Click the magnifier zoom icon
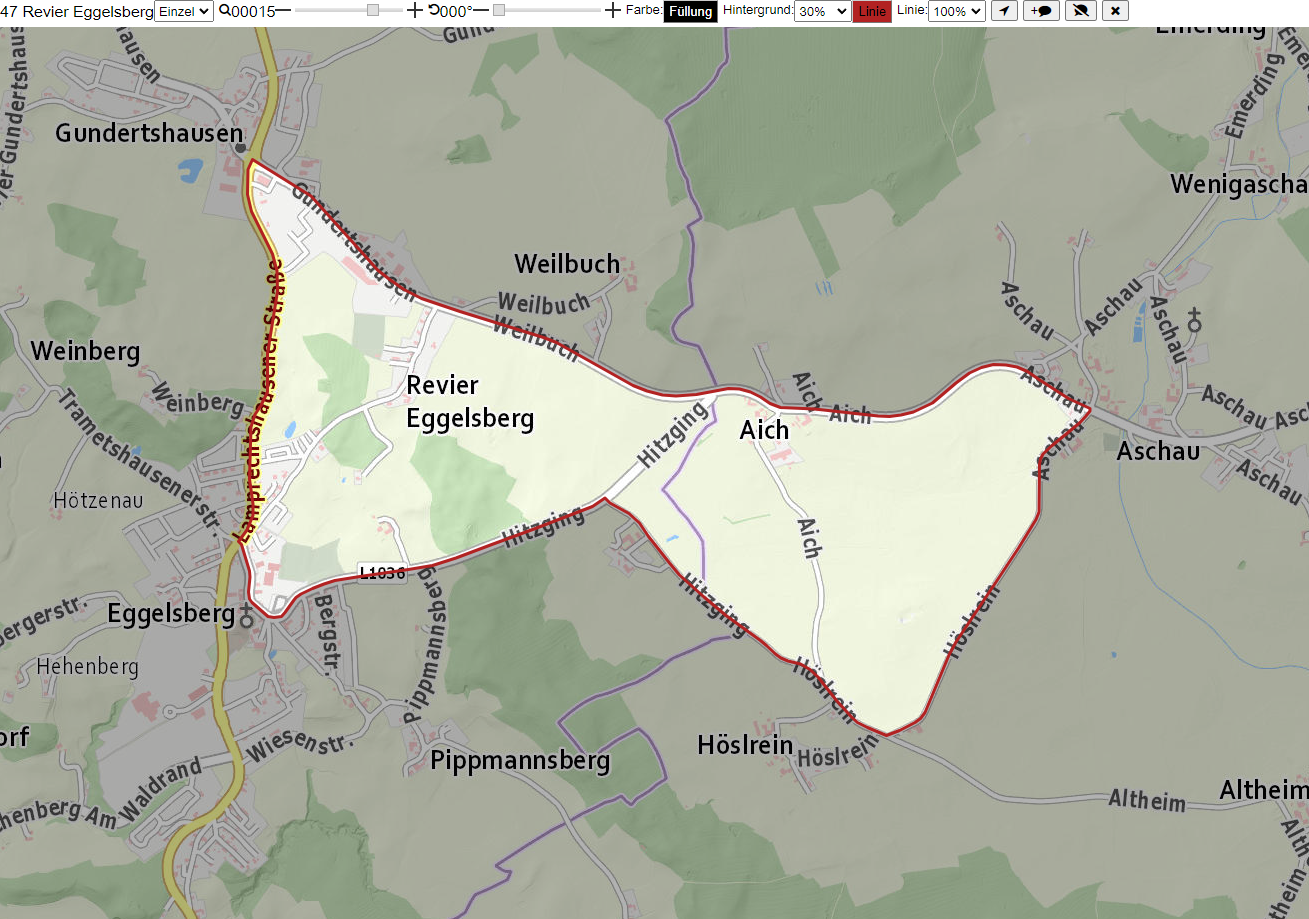Image resolution: width=1309 pixels, height=919 pixels. click(x=225, y=10)
